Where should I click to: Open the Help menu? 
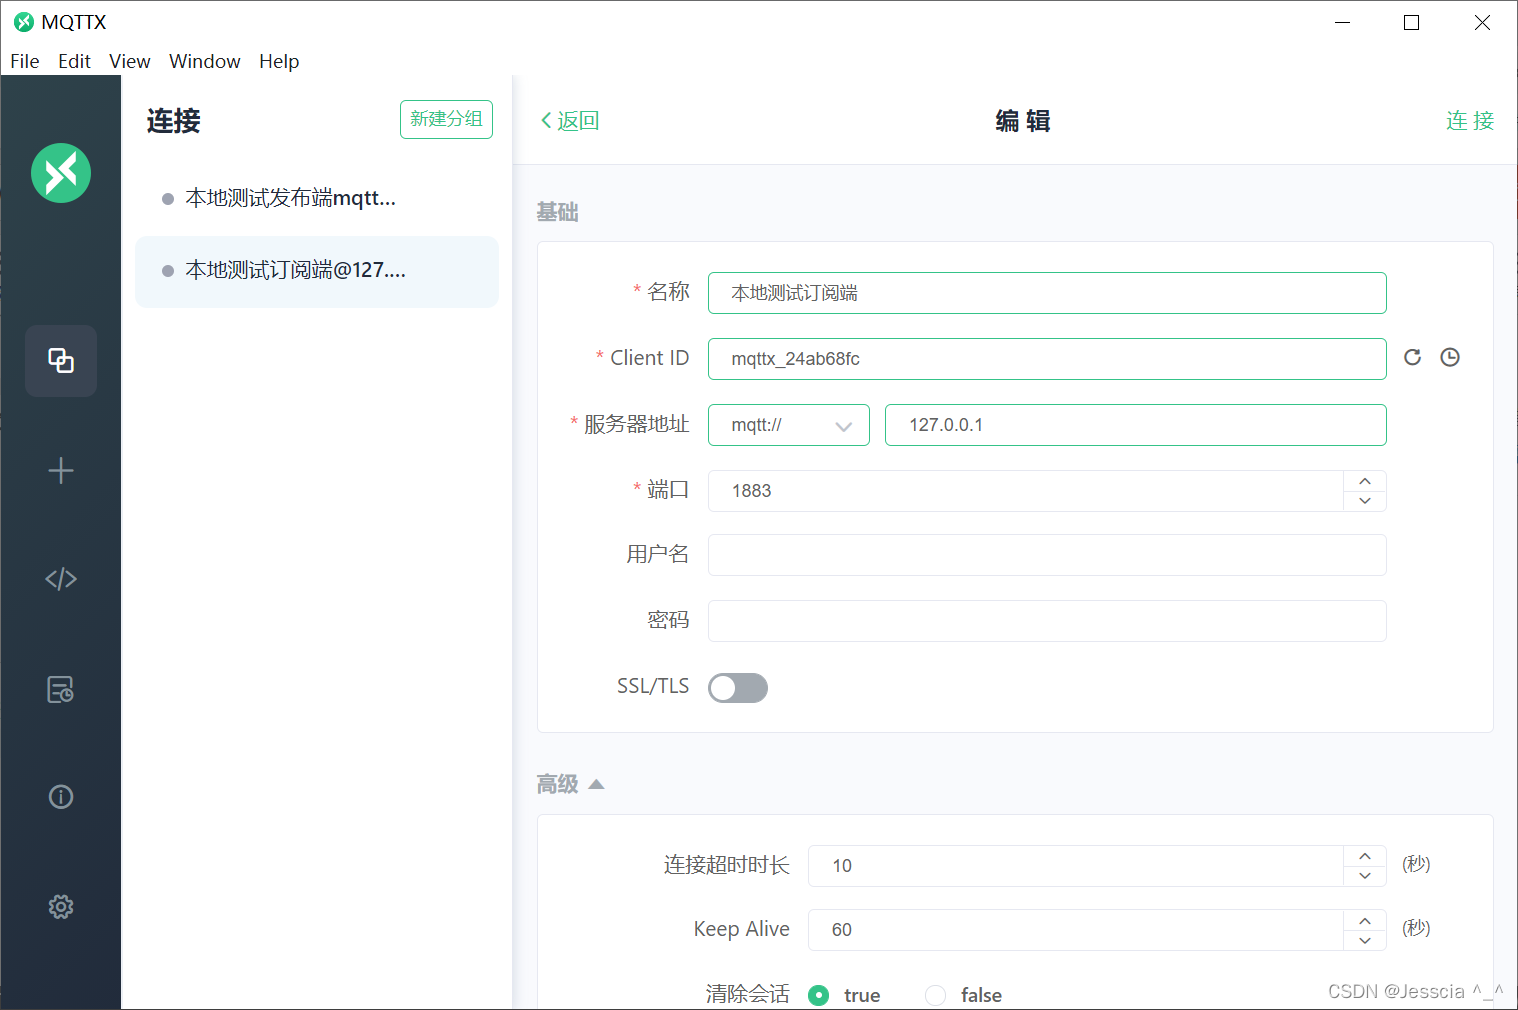(279, 61)
